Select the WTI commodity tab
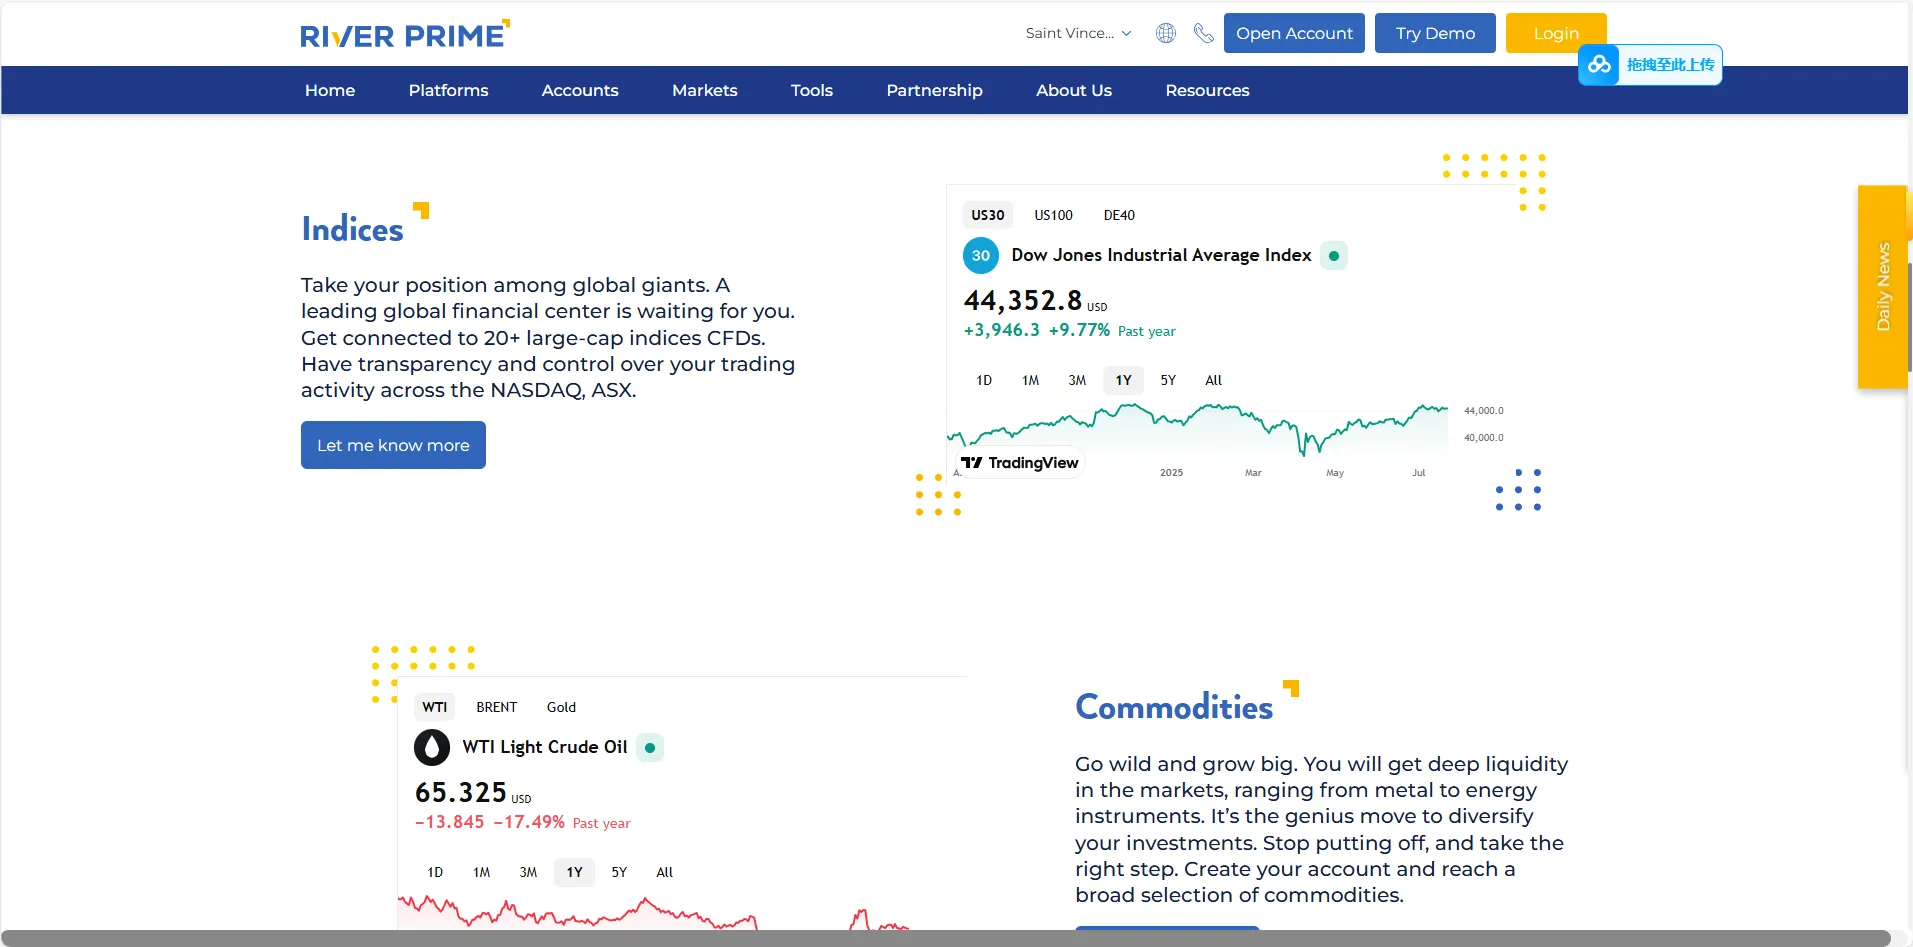Viewport: 1913px width, 947px height. click(434, 707)
